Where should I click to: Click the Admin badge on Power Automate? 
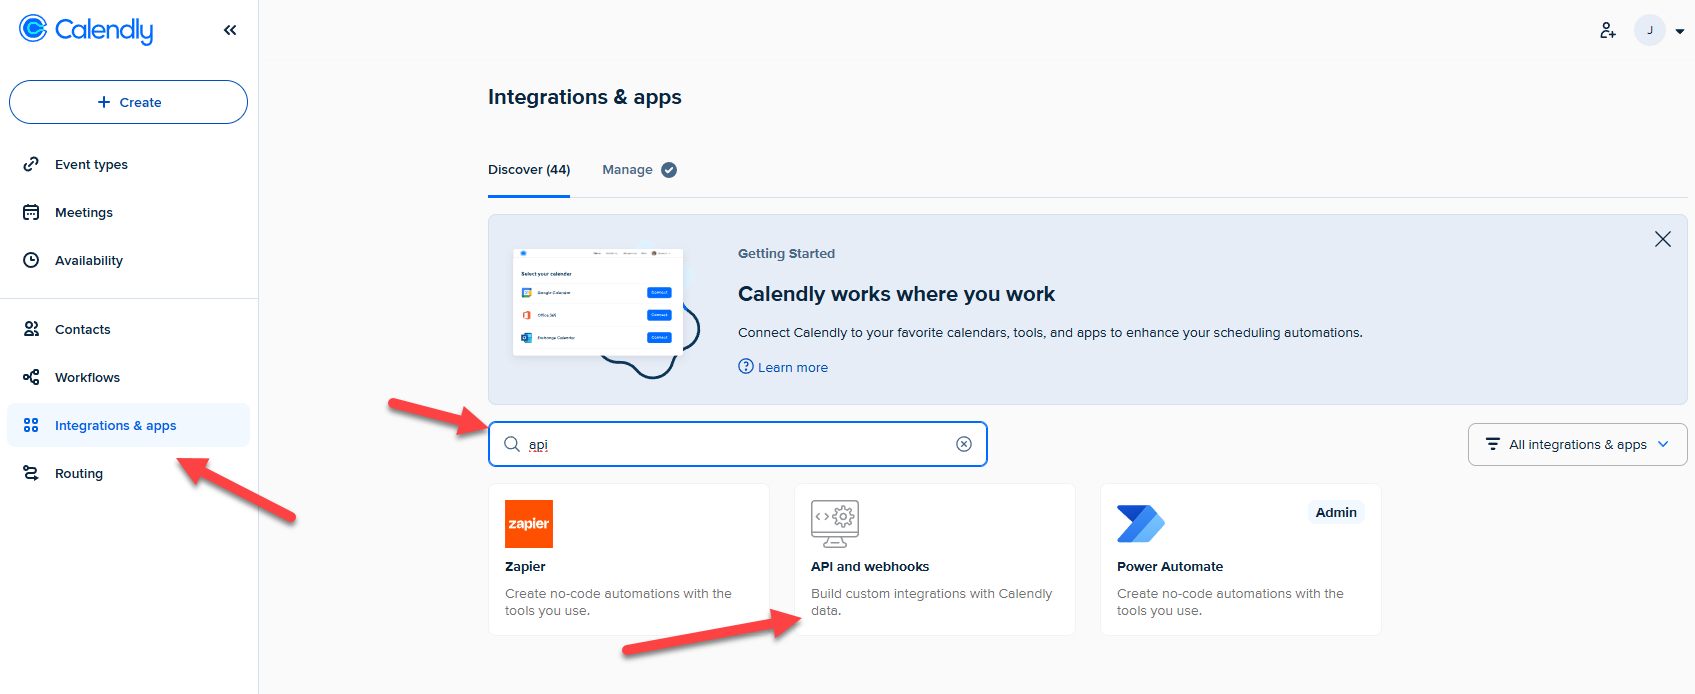(1336, 512)
